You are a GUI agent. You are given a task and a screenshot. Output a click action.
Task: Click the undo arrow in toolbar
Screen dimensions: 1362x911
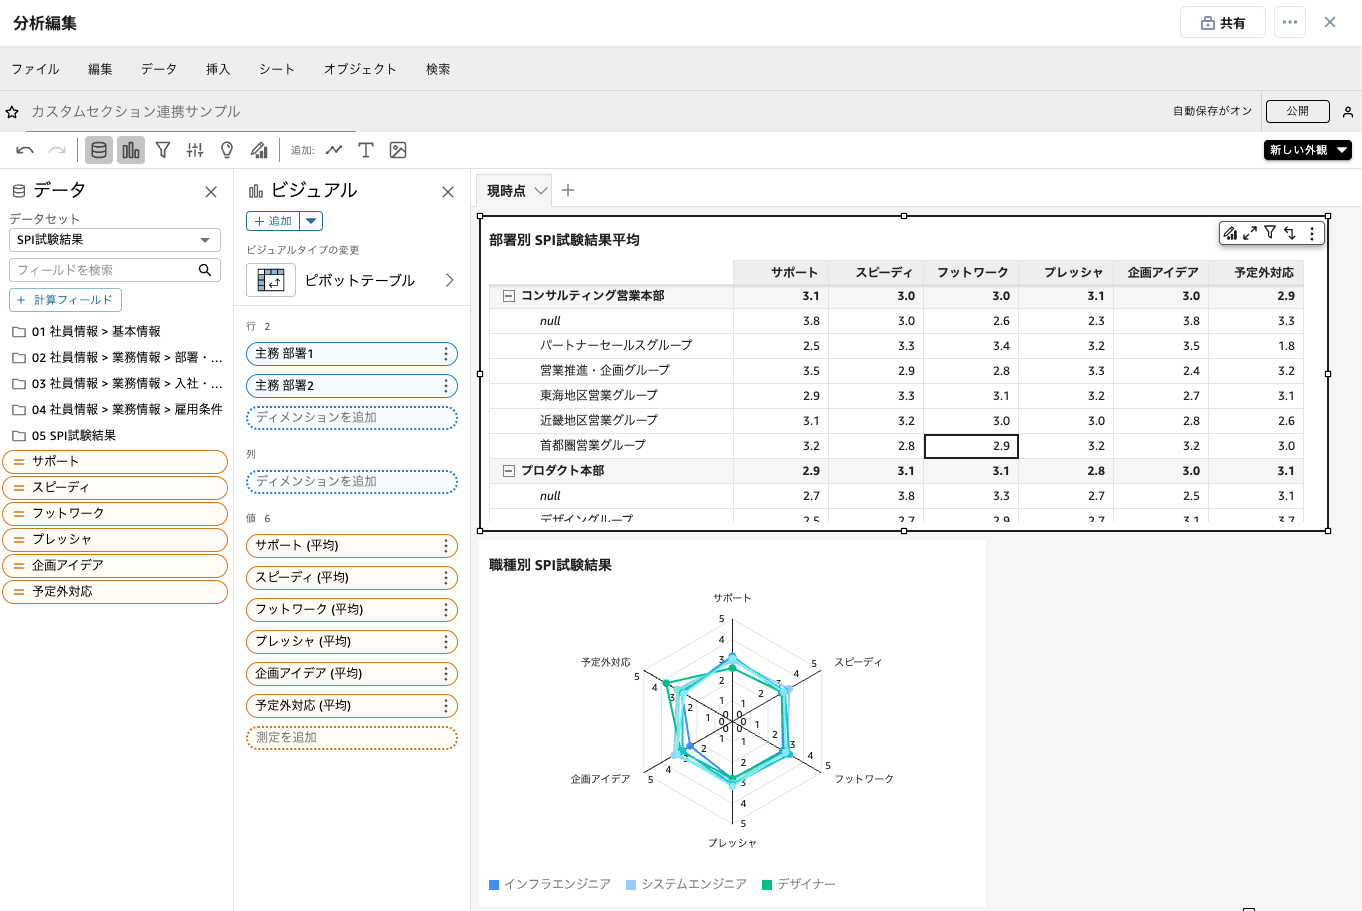(x=25, y=150)
